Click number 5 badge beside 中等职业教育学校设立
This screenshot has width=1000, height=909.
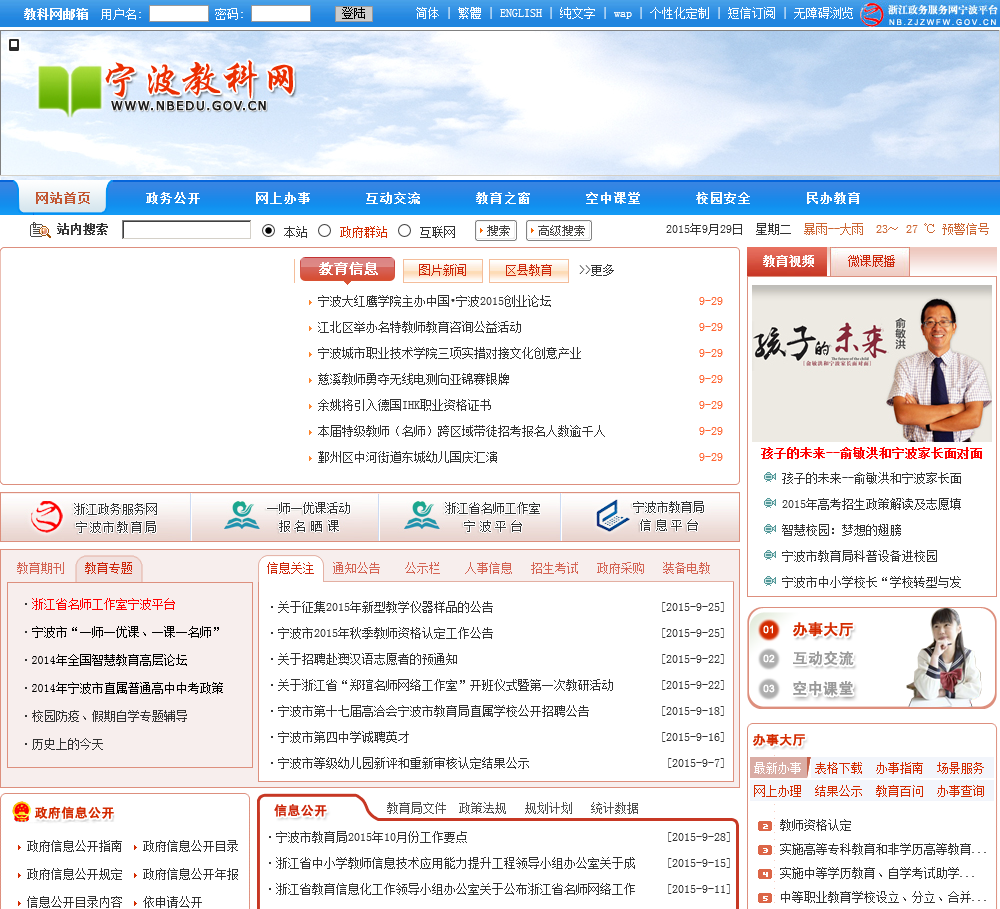765,898
